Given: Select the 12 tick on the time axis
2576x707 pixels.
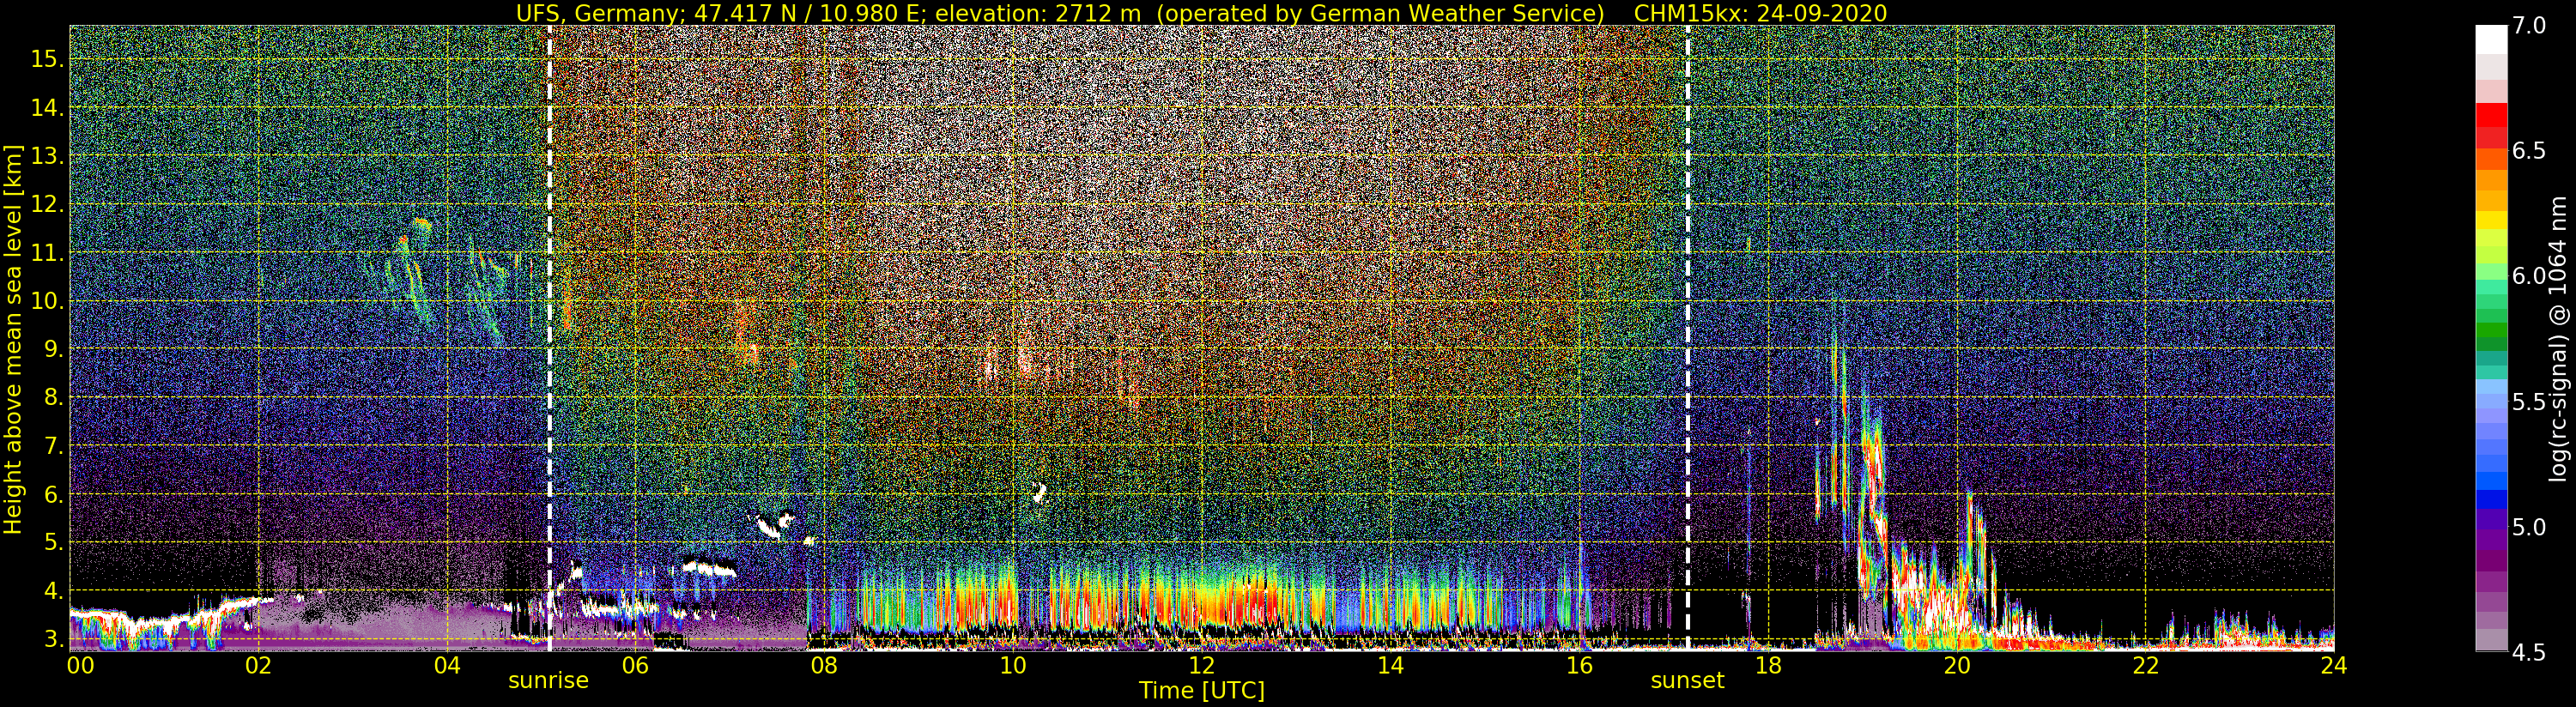Looking at the screenshot, I should [x=1201, y=665].
